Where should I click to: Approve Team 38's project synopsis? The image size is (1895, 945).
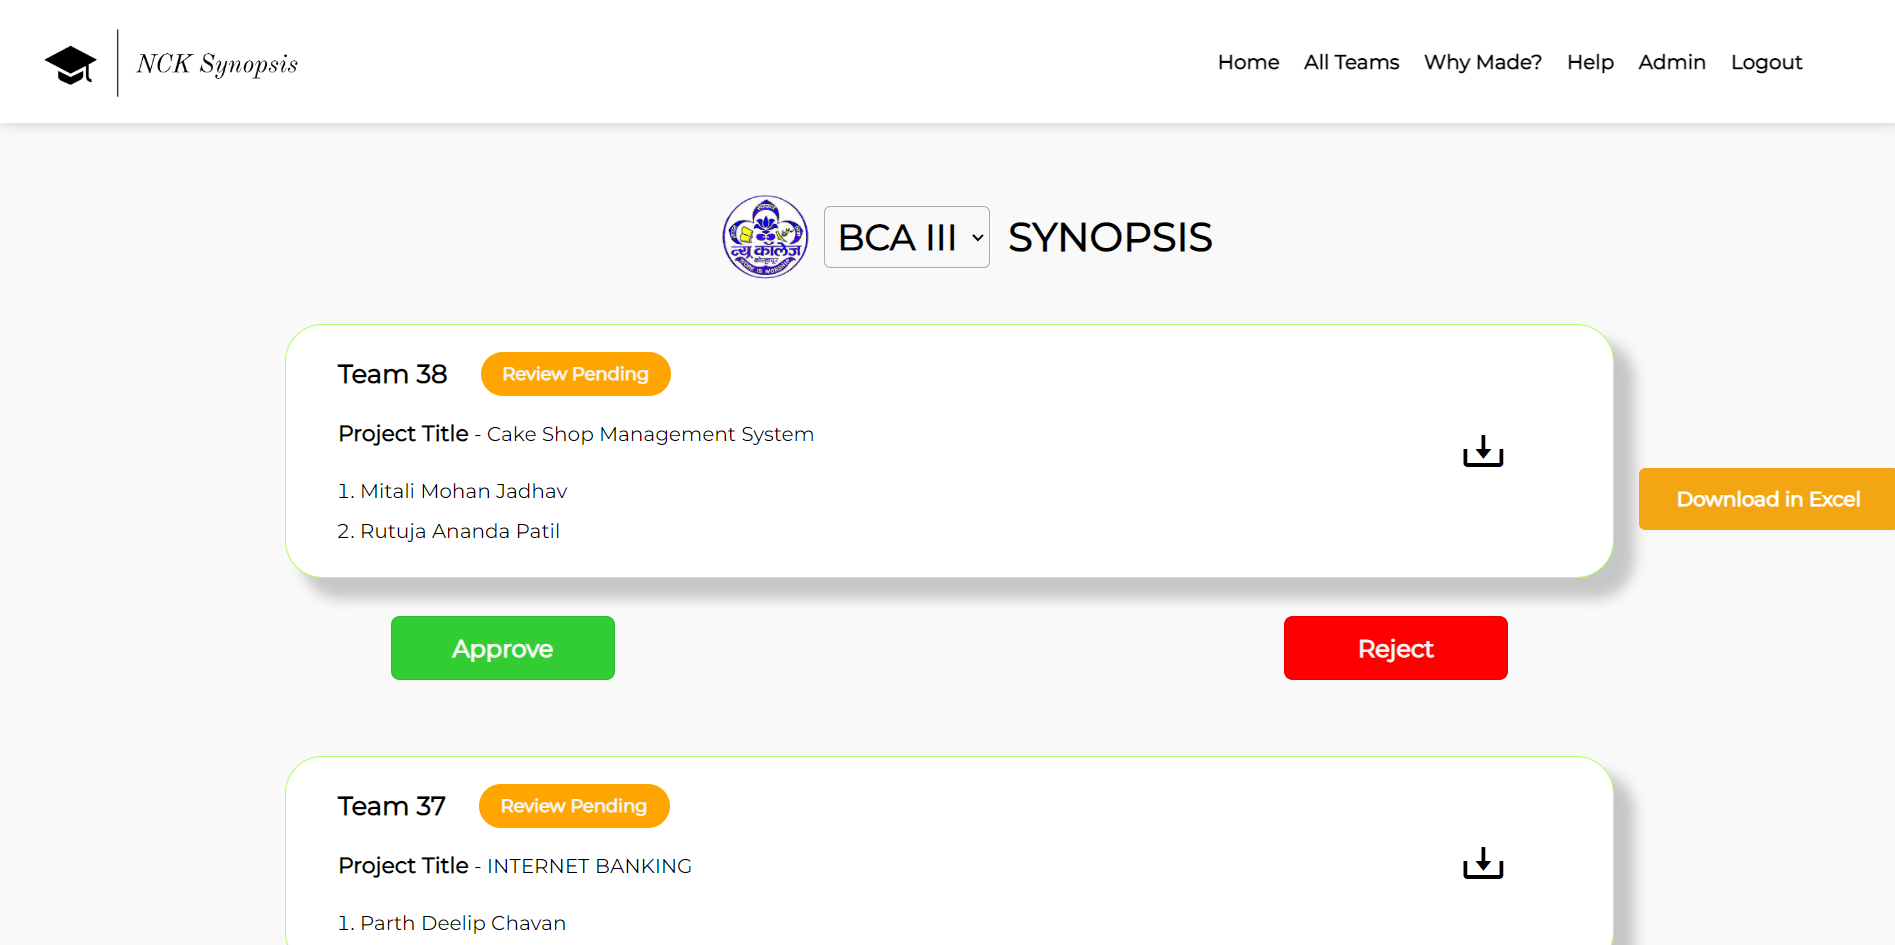502,648
